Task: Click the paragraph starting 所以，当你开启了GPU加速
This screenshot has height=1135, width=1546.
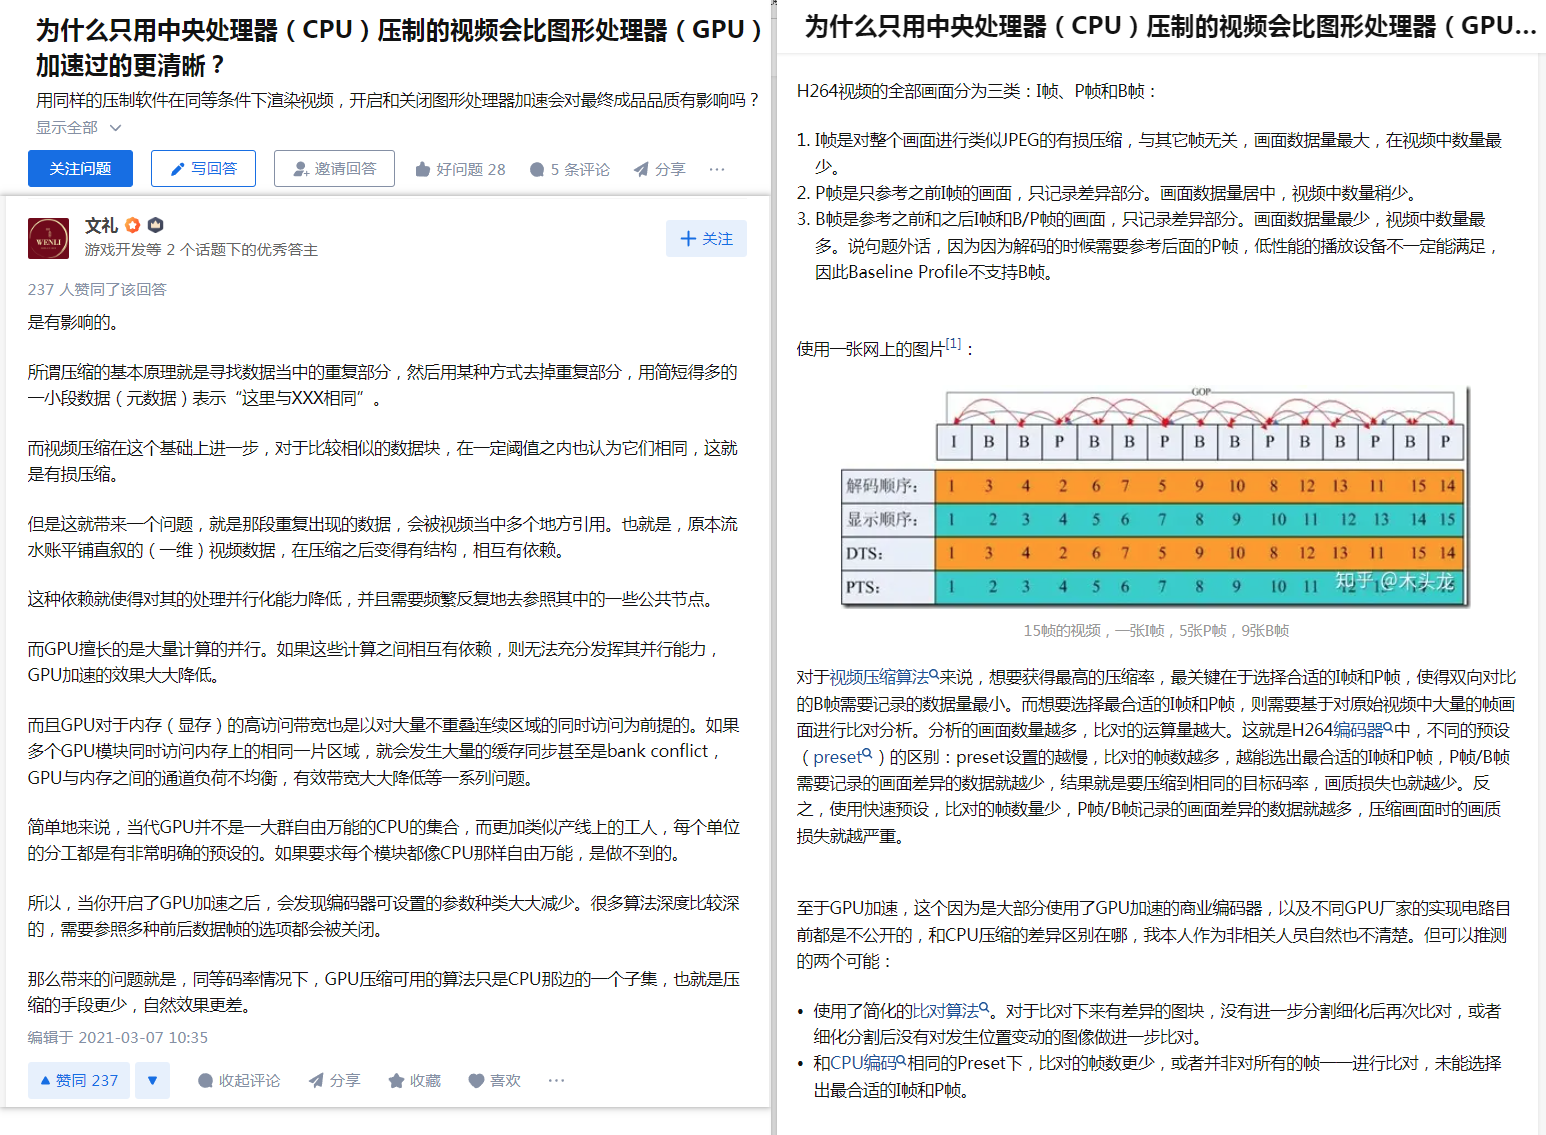Action: click(383, 916)
